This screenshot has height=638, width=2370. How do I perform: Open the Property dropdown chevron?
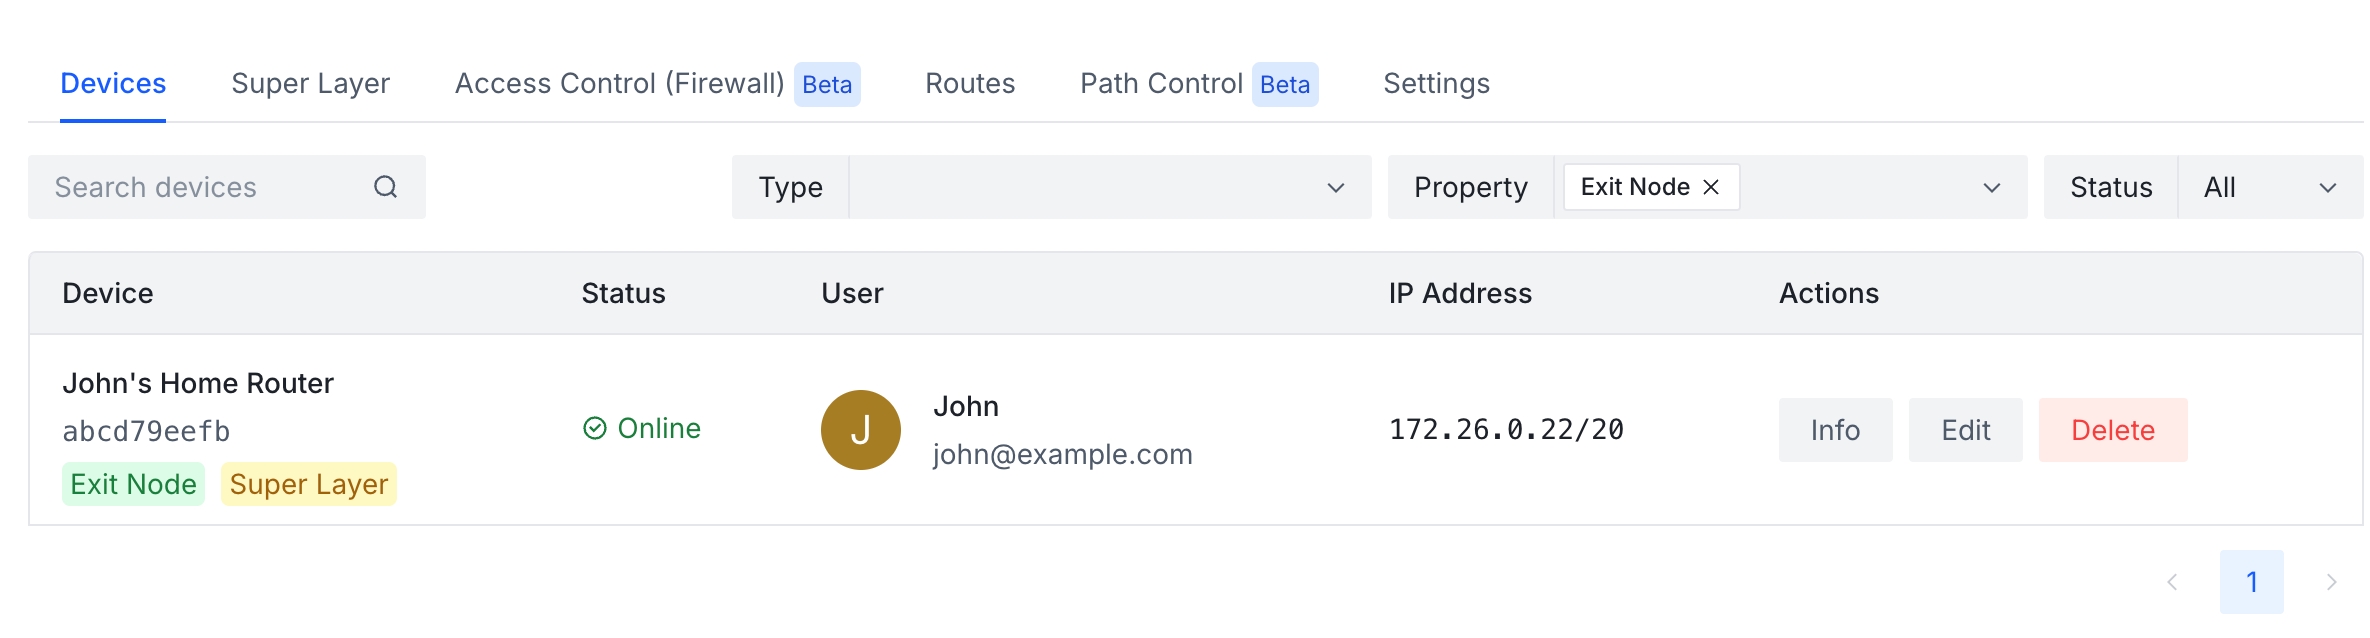1991,187
